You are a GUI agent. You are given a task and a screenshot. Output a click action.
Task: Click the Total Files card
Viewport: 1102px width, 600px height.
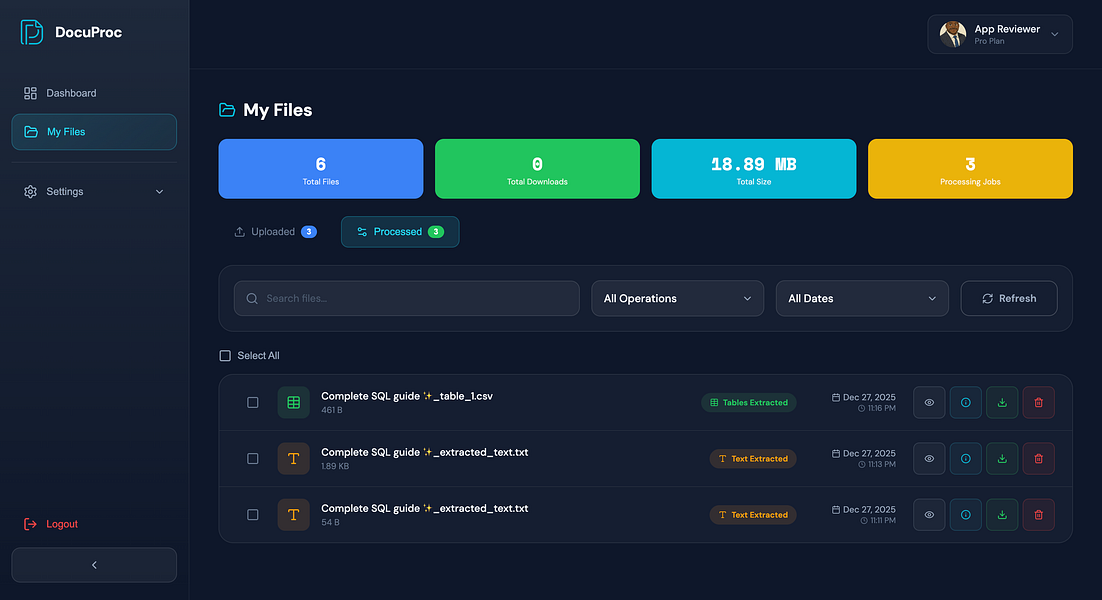(320, 169)
